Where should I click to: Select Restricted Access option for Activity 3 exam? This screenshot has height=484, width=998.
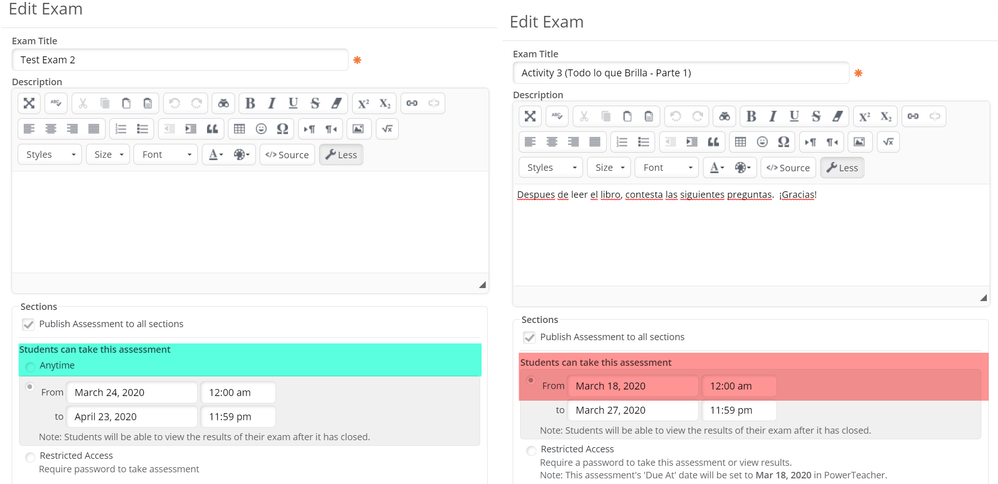530,450
